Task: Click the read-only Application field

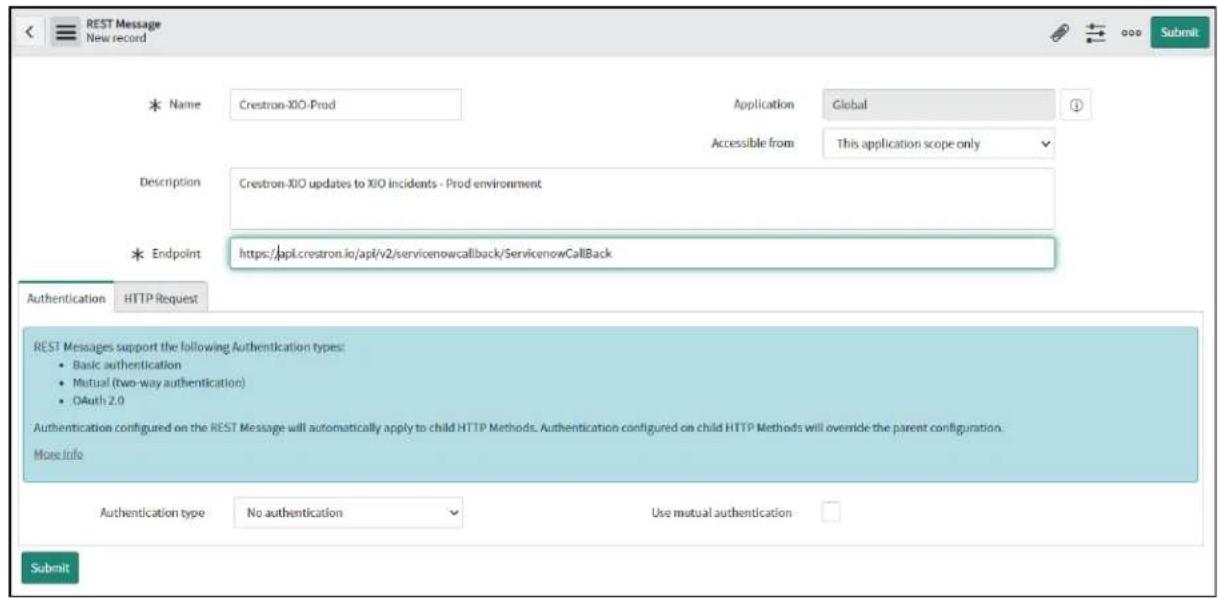Action: pos(938,105)
